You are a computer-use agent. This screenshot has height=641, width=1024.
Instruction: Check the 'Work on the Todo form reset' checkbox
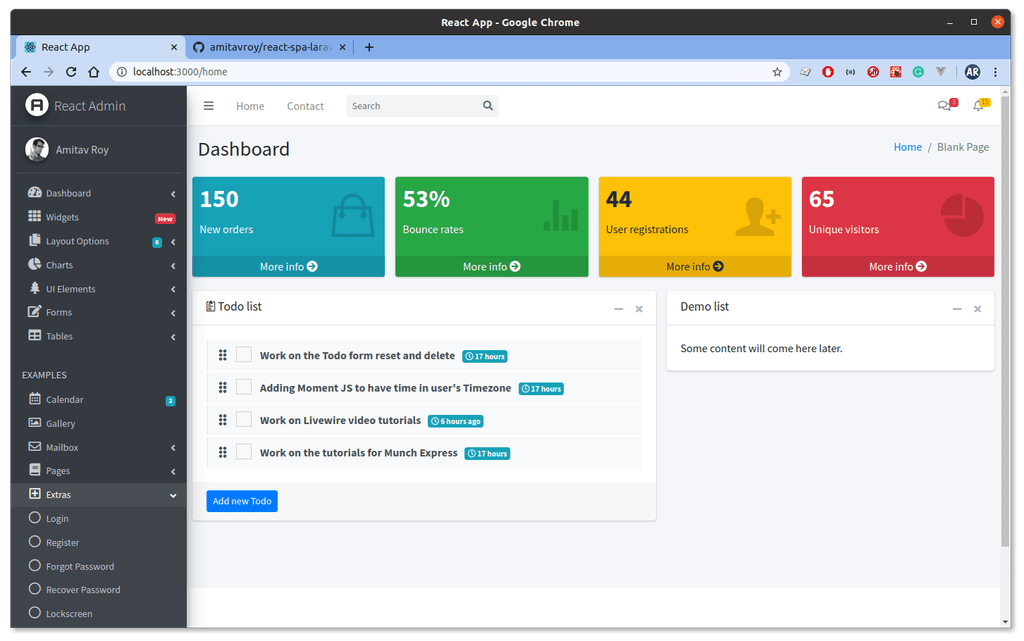(x=244, y=354)
